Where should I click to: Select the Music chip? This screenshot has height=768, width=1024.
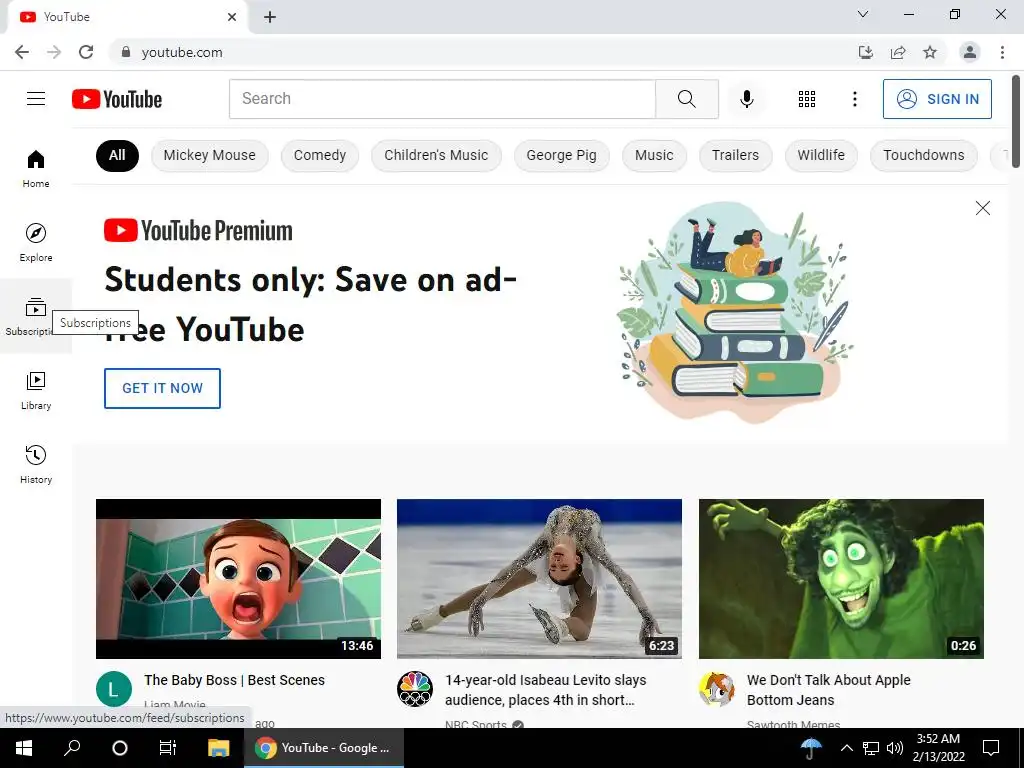(654, 155)
